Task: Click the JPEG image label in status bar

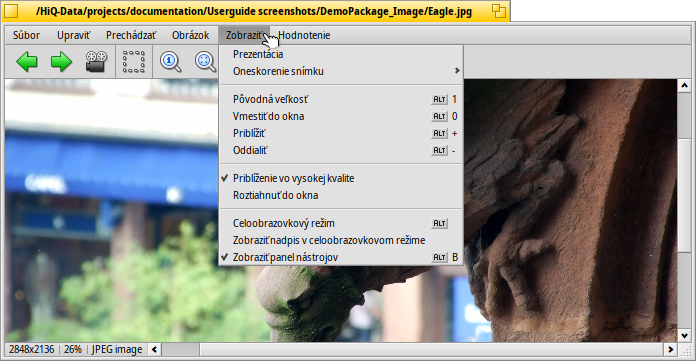Action: pyautogui.click(x=117, y=349)
